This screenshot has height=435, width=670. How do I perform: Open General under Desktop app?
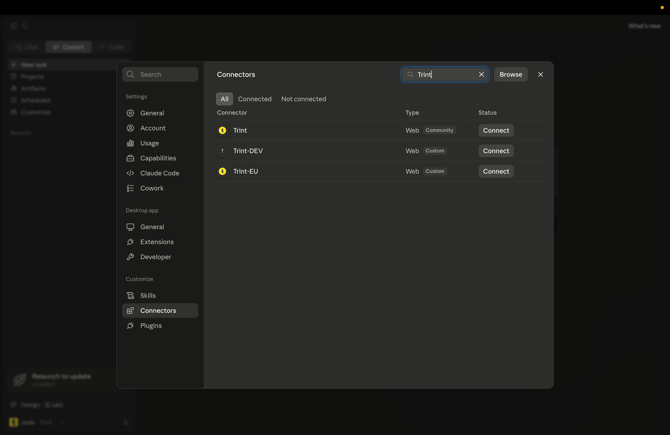[160, 227]
